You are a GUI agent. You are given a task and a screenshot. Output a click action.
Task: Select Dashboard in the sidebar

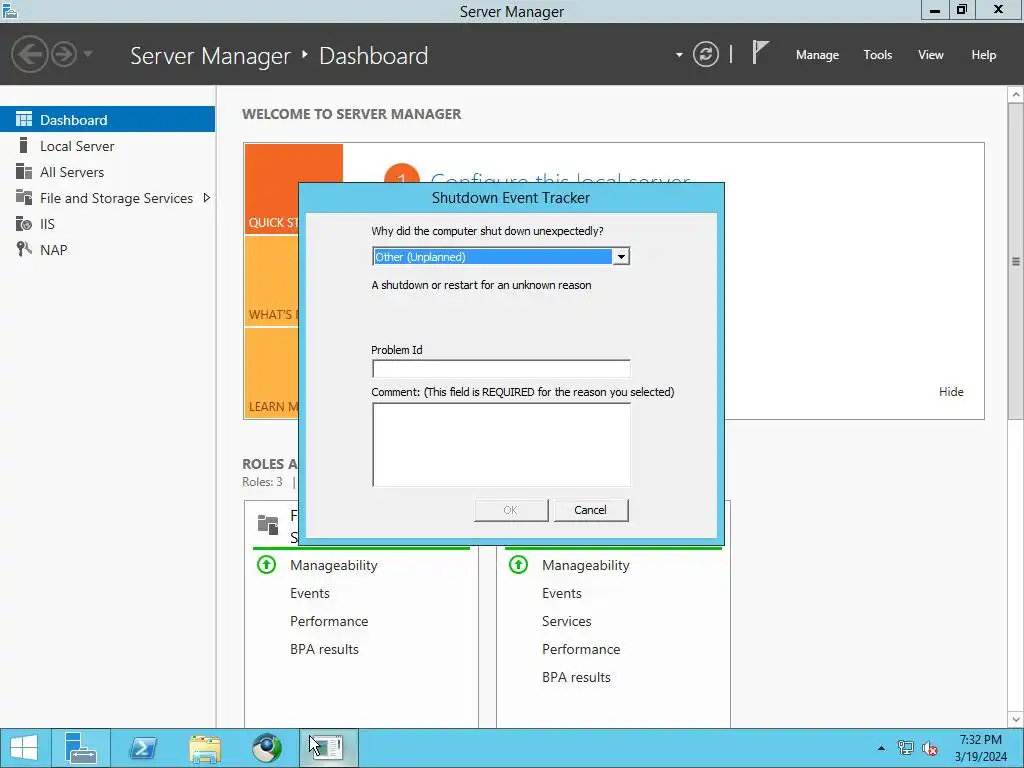pos(107,120)
